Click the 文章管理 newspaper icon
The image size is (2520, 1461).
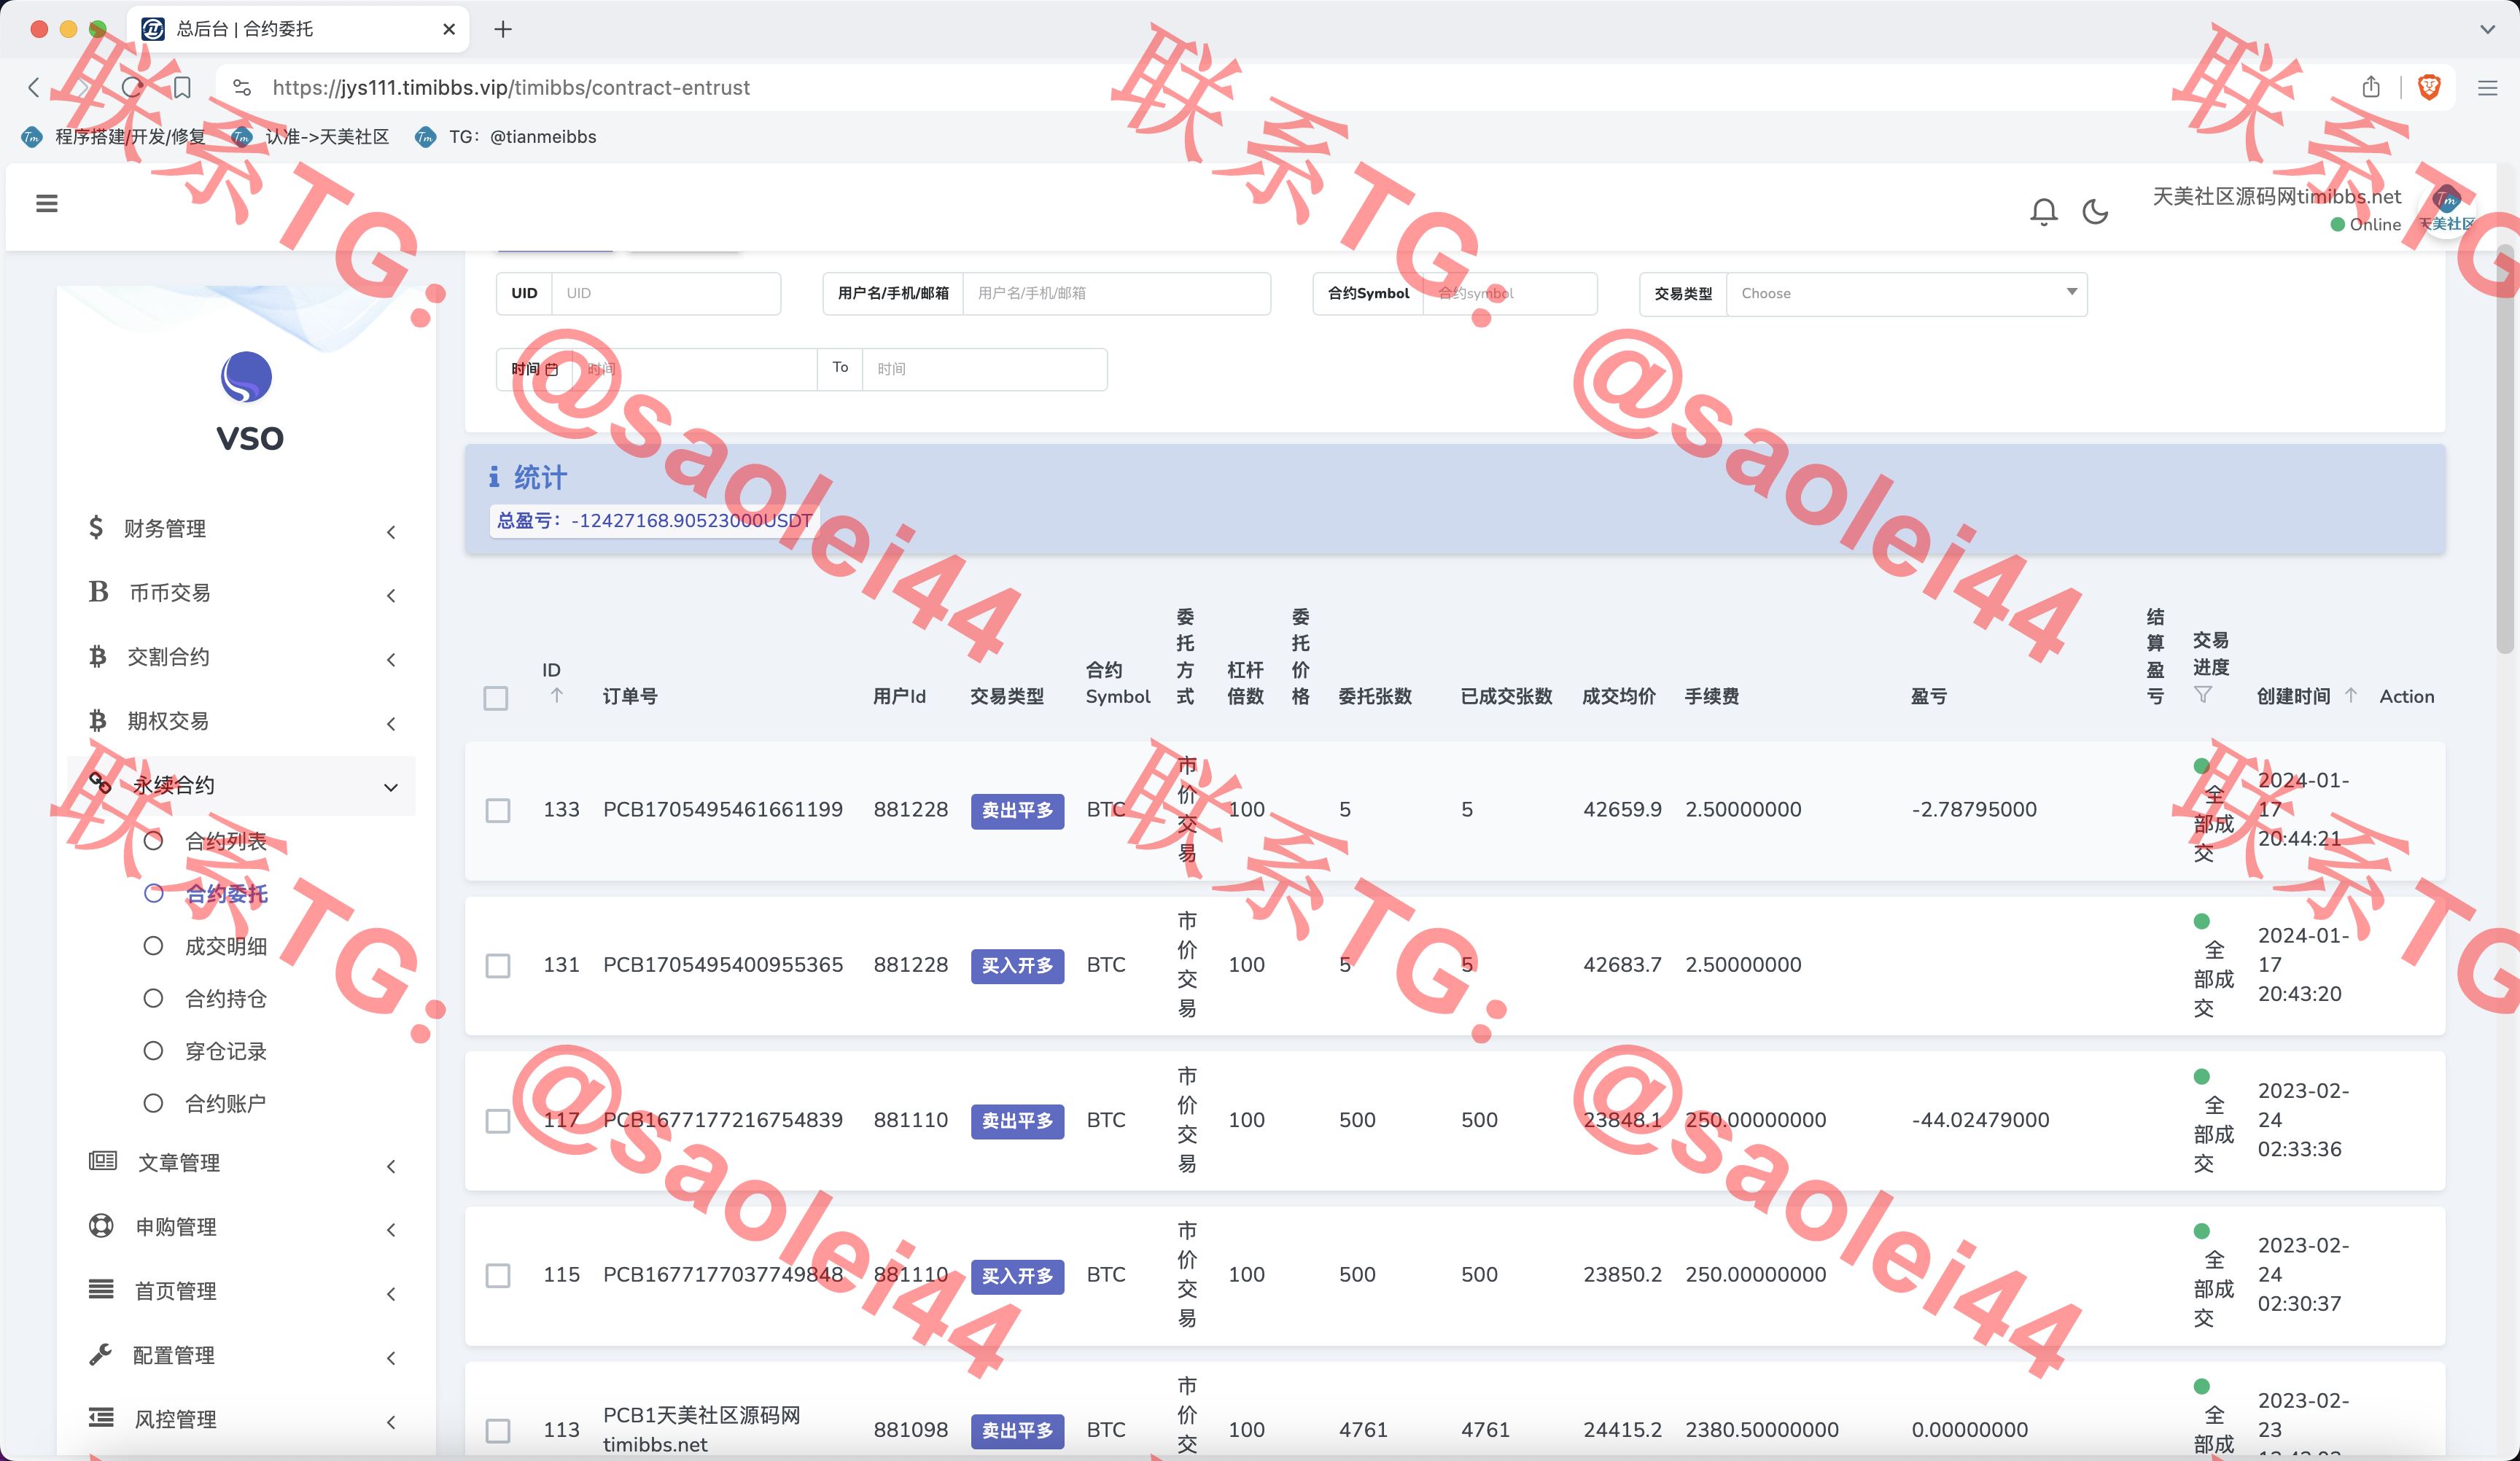[103, 1161]
